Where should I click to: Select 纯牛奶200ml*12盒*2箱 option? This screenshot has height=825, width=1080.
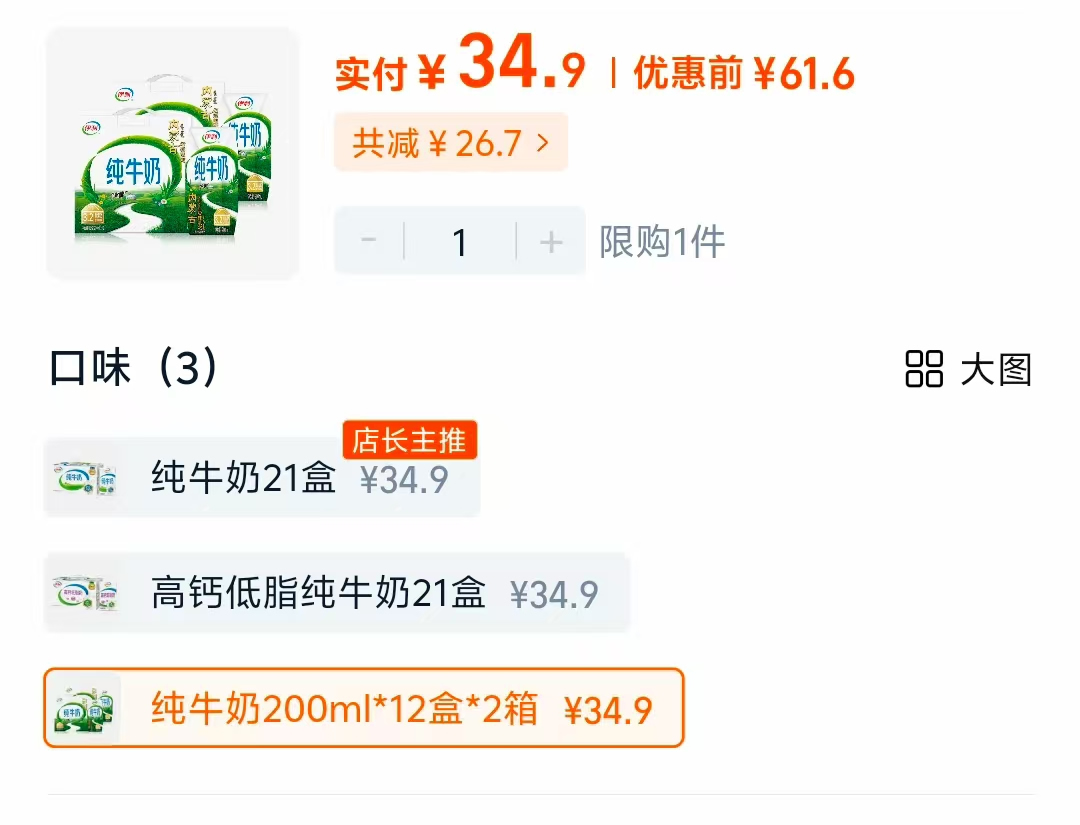point(364,707)
